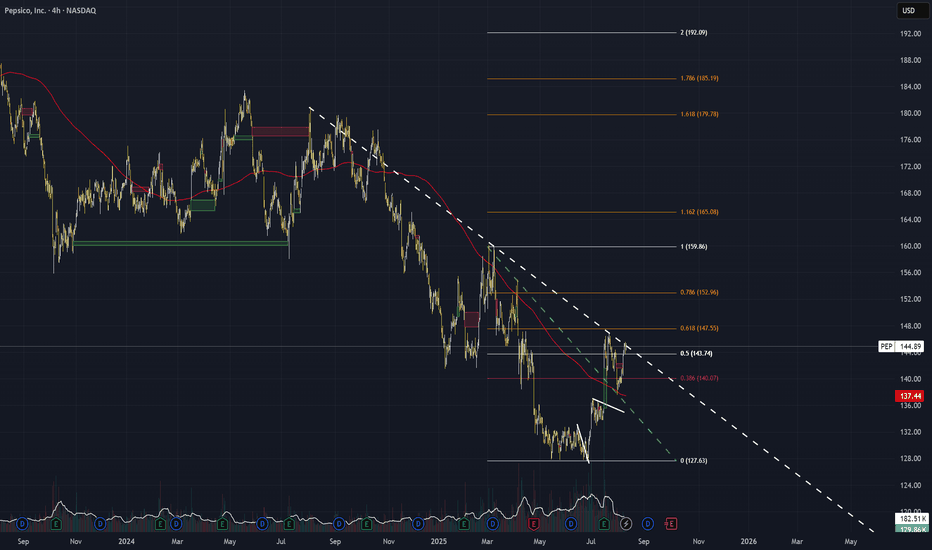The image size is (932, 550).
Task: Select the Fib level label '0 (127.63)'
Action: coord(694,461)
